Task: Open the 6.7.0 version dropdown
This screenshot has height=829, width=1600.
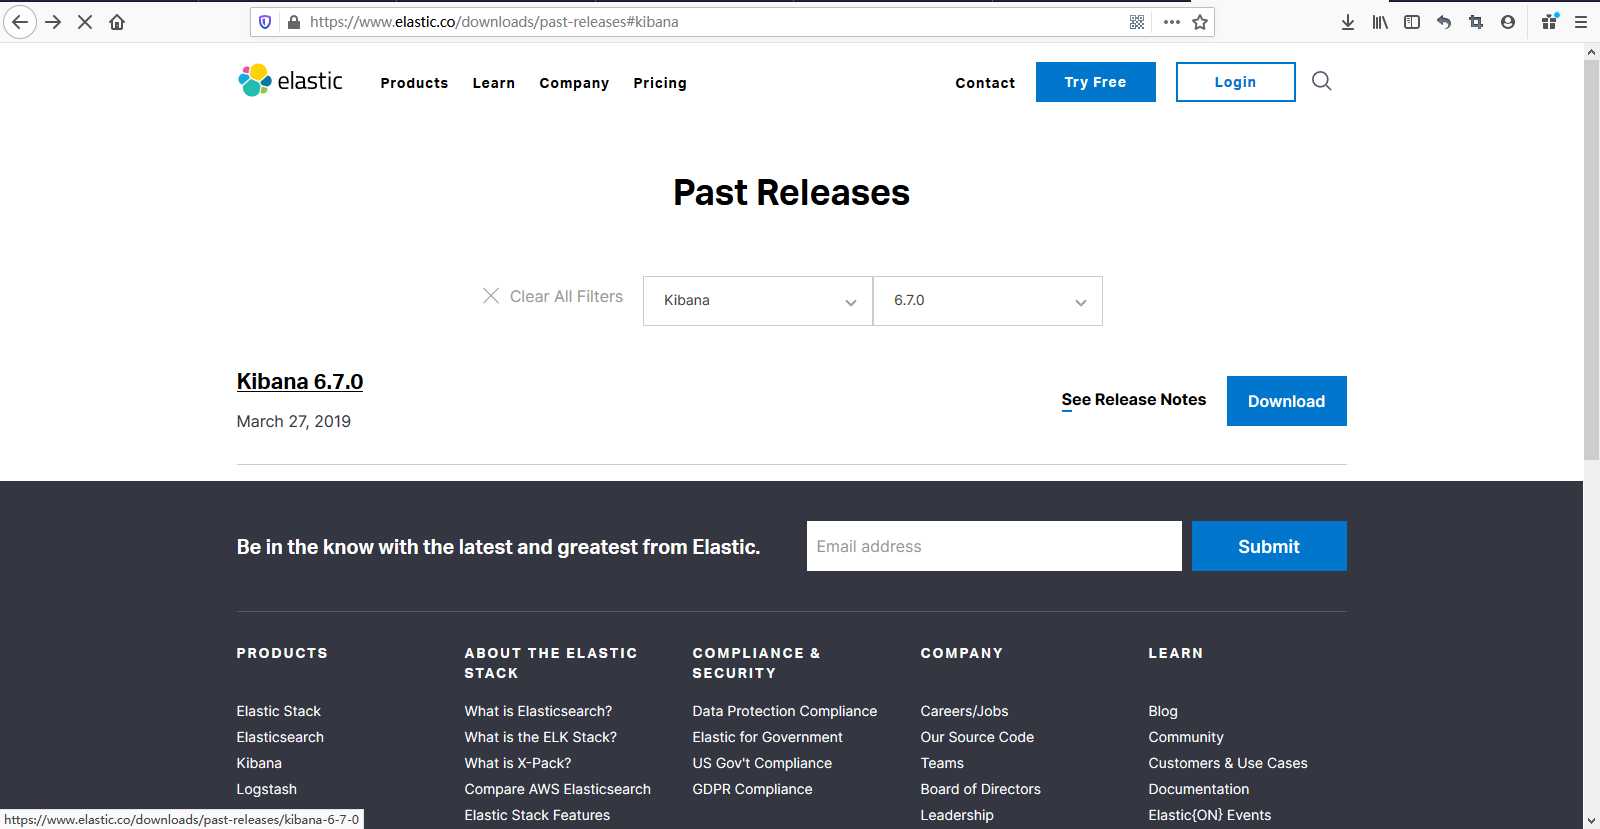Action: click(x=988, y=301)
